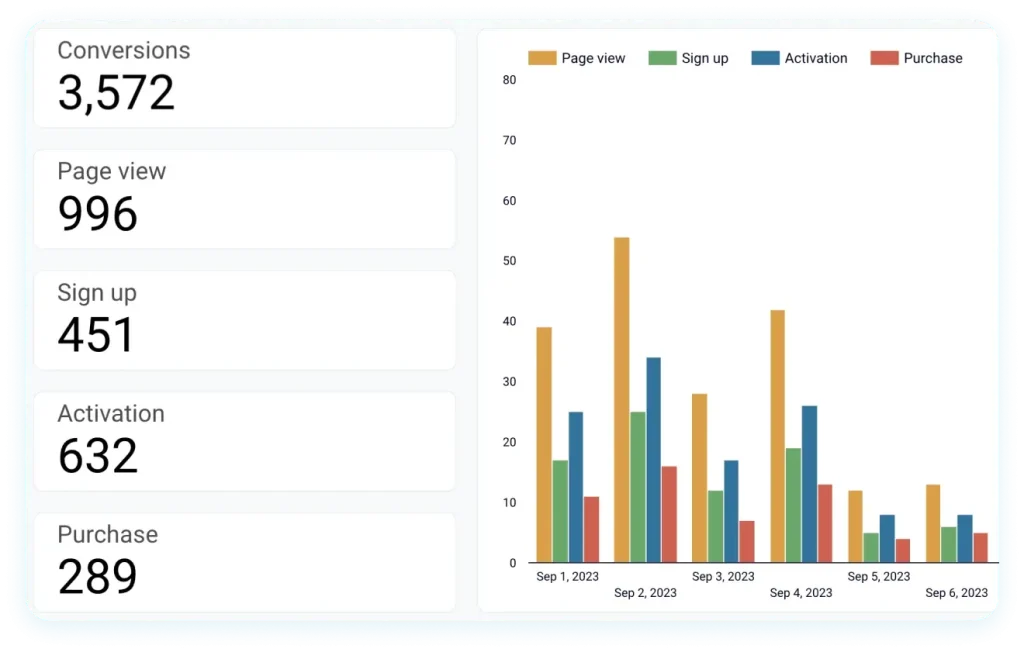Image resolution: width=1024 pixels, height=652 pixels.
Task: Select the 289 purchase value
Action: tap(97, 577)
